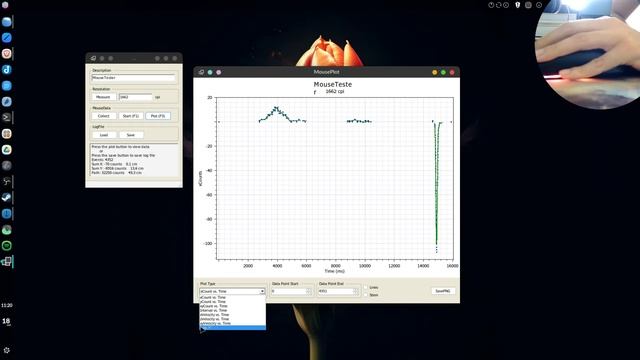The width and height of the screenshot is (640, 360).
Task: Click the dock clock showing 11:20
Action: 7,305
